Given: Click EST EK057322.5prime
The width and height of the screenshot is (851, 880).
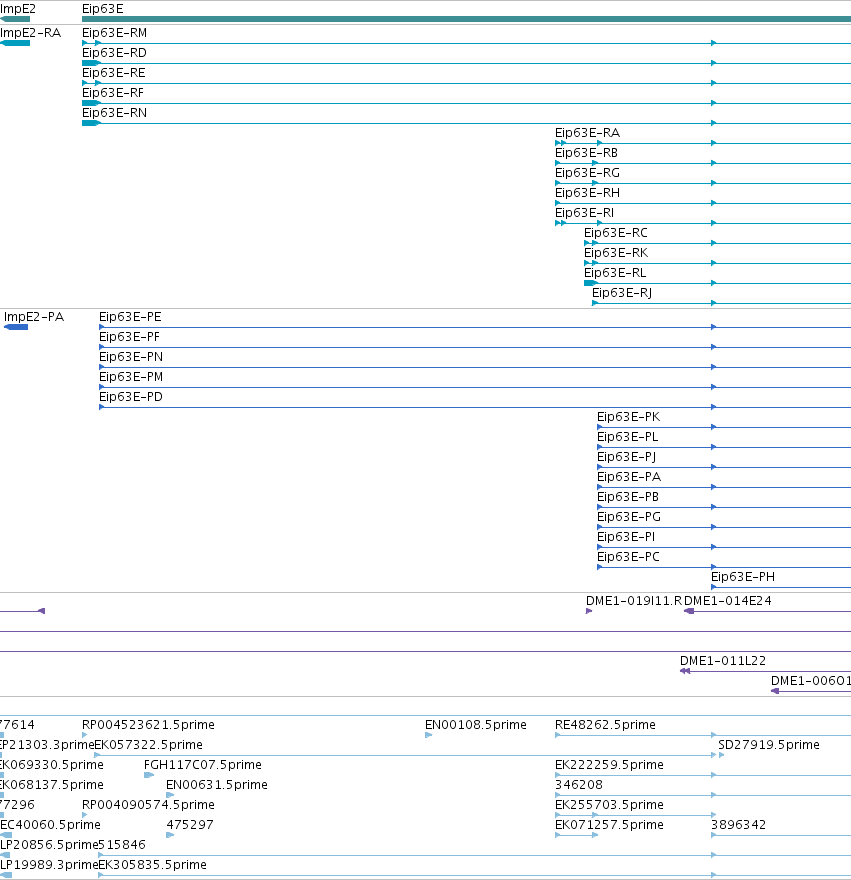Looking at the screenshot, I should [x=148, y=745].
